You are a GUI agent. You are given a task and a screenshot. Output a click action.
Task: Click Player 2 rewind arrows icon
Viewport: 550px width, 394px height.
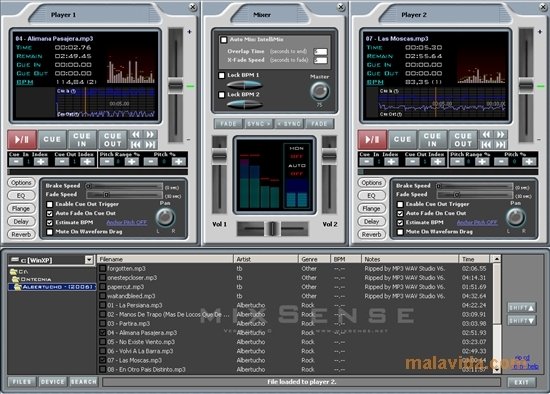click(x=486, y=135)
